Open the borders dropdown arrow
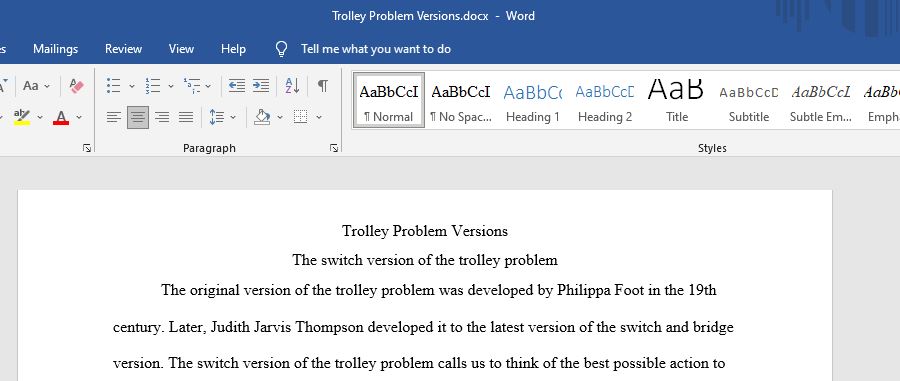 point(319,118)
